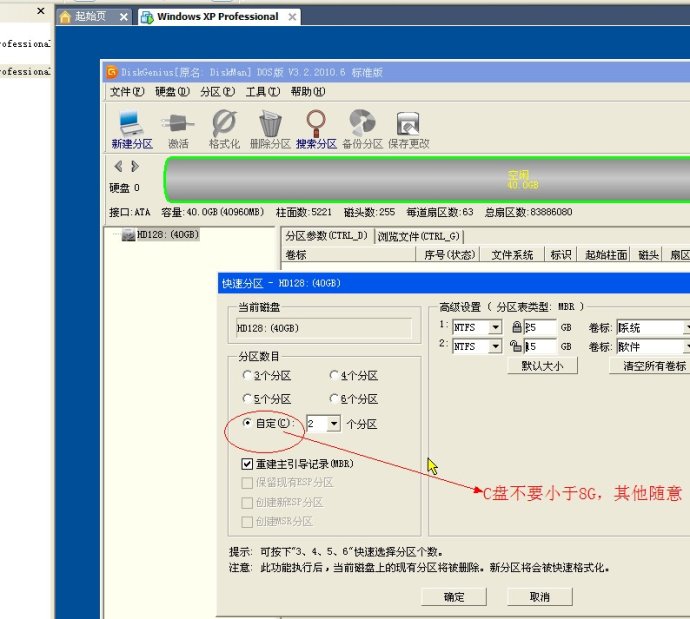Open partition 2 file system NTFS dropdown
The width and height of the screenshot is (690, 619).
(x=495, y=347)
